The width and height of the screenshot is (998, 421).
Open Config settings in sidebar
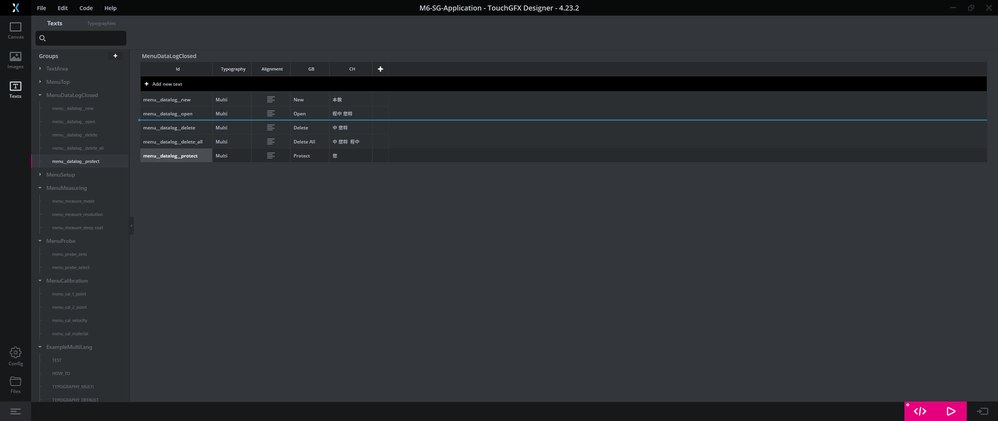(x=15, y=356)
